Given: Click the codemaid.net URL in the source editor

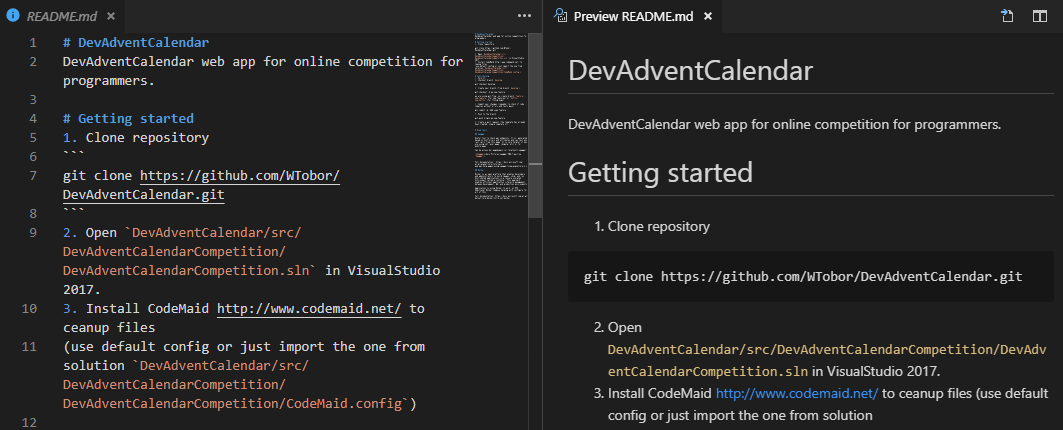Looking at the screenshot, I should (308, 309).
